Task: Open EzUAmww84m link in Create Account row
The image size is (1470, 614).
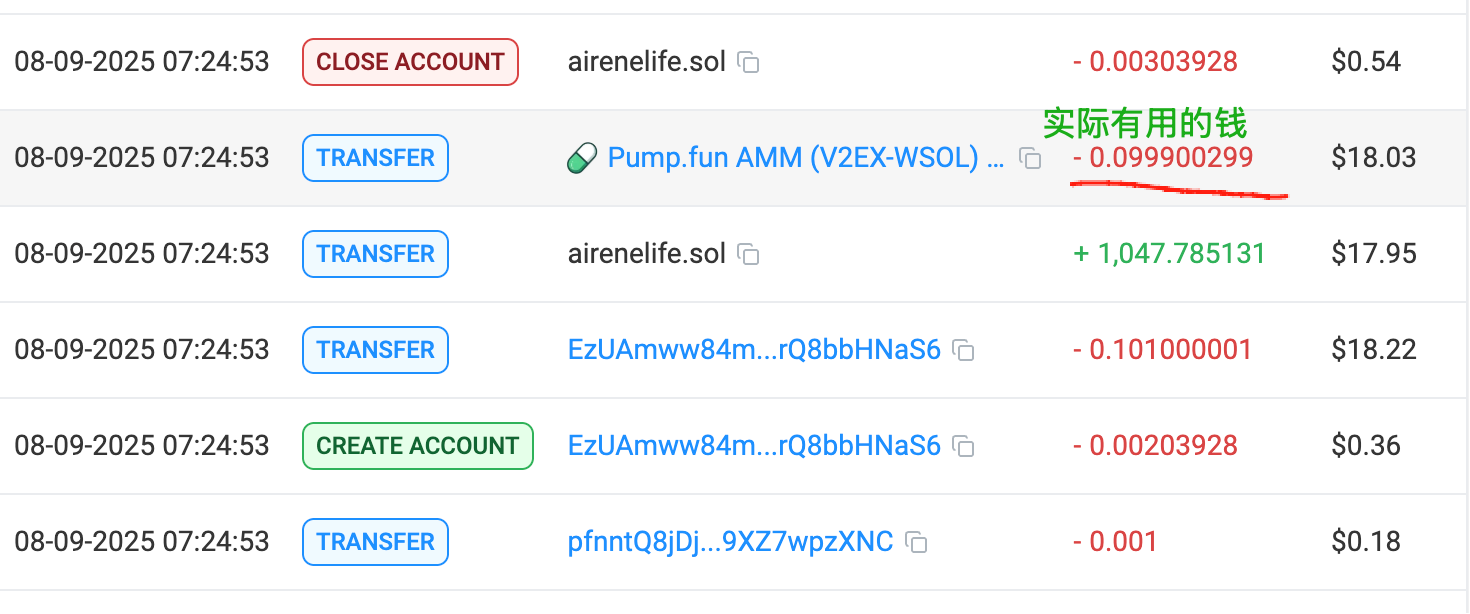Action: (x=754, y=446)
